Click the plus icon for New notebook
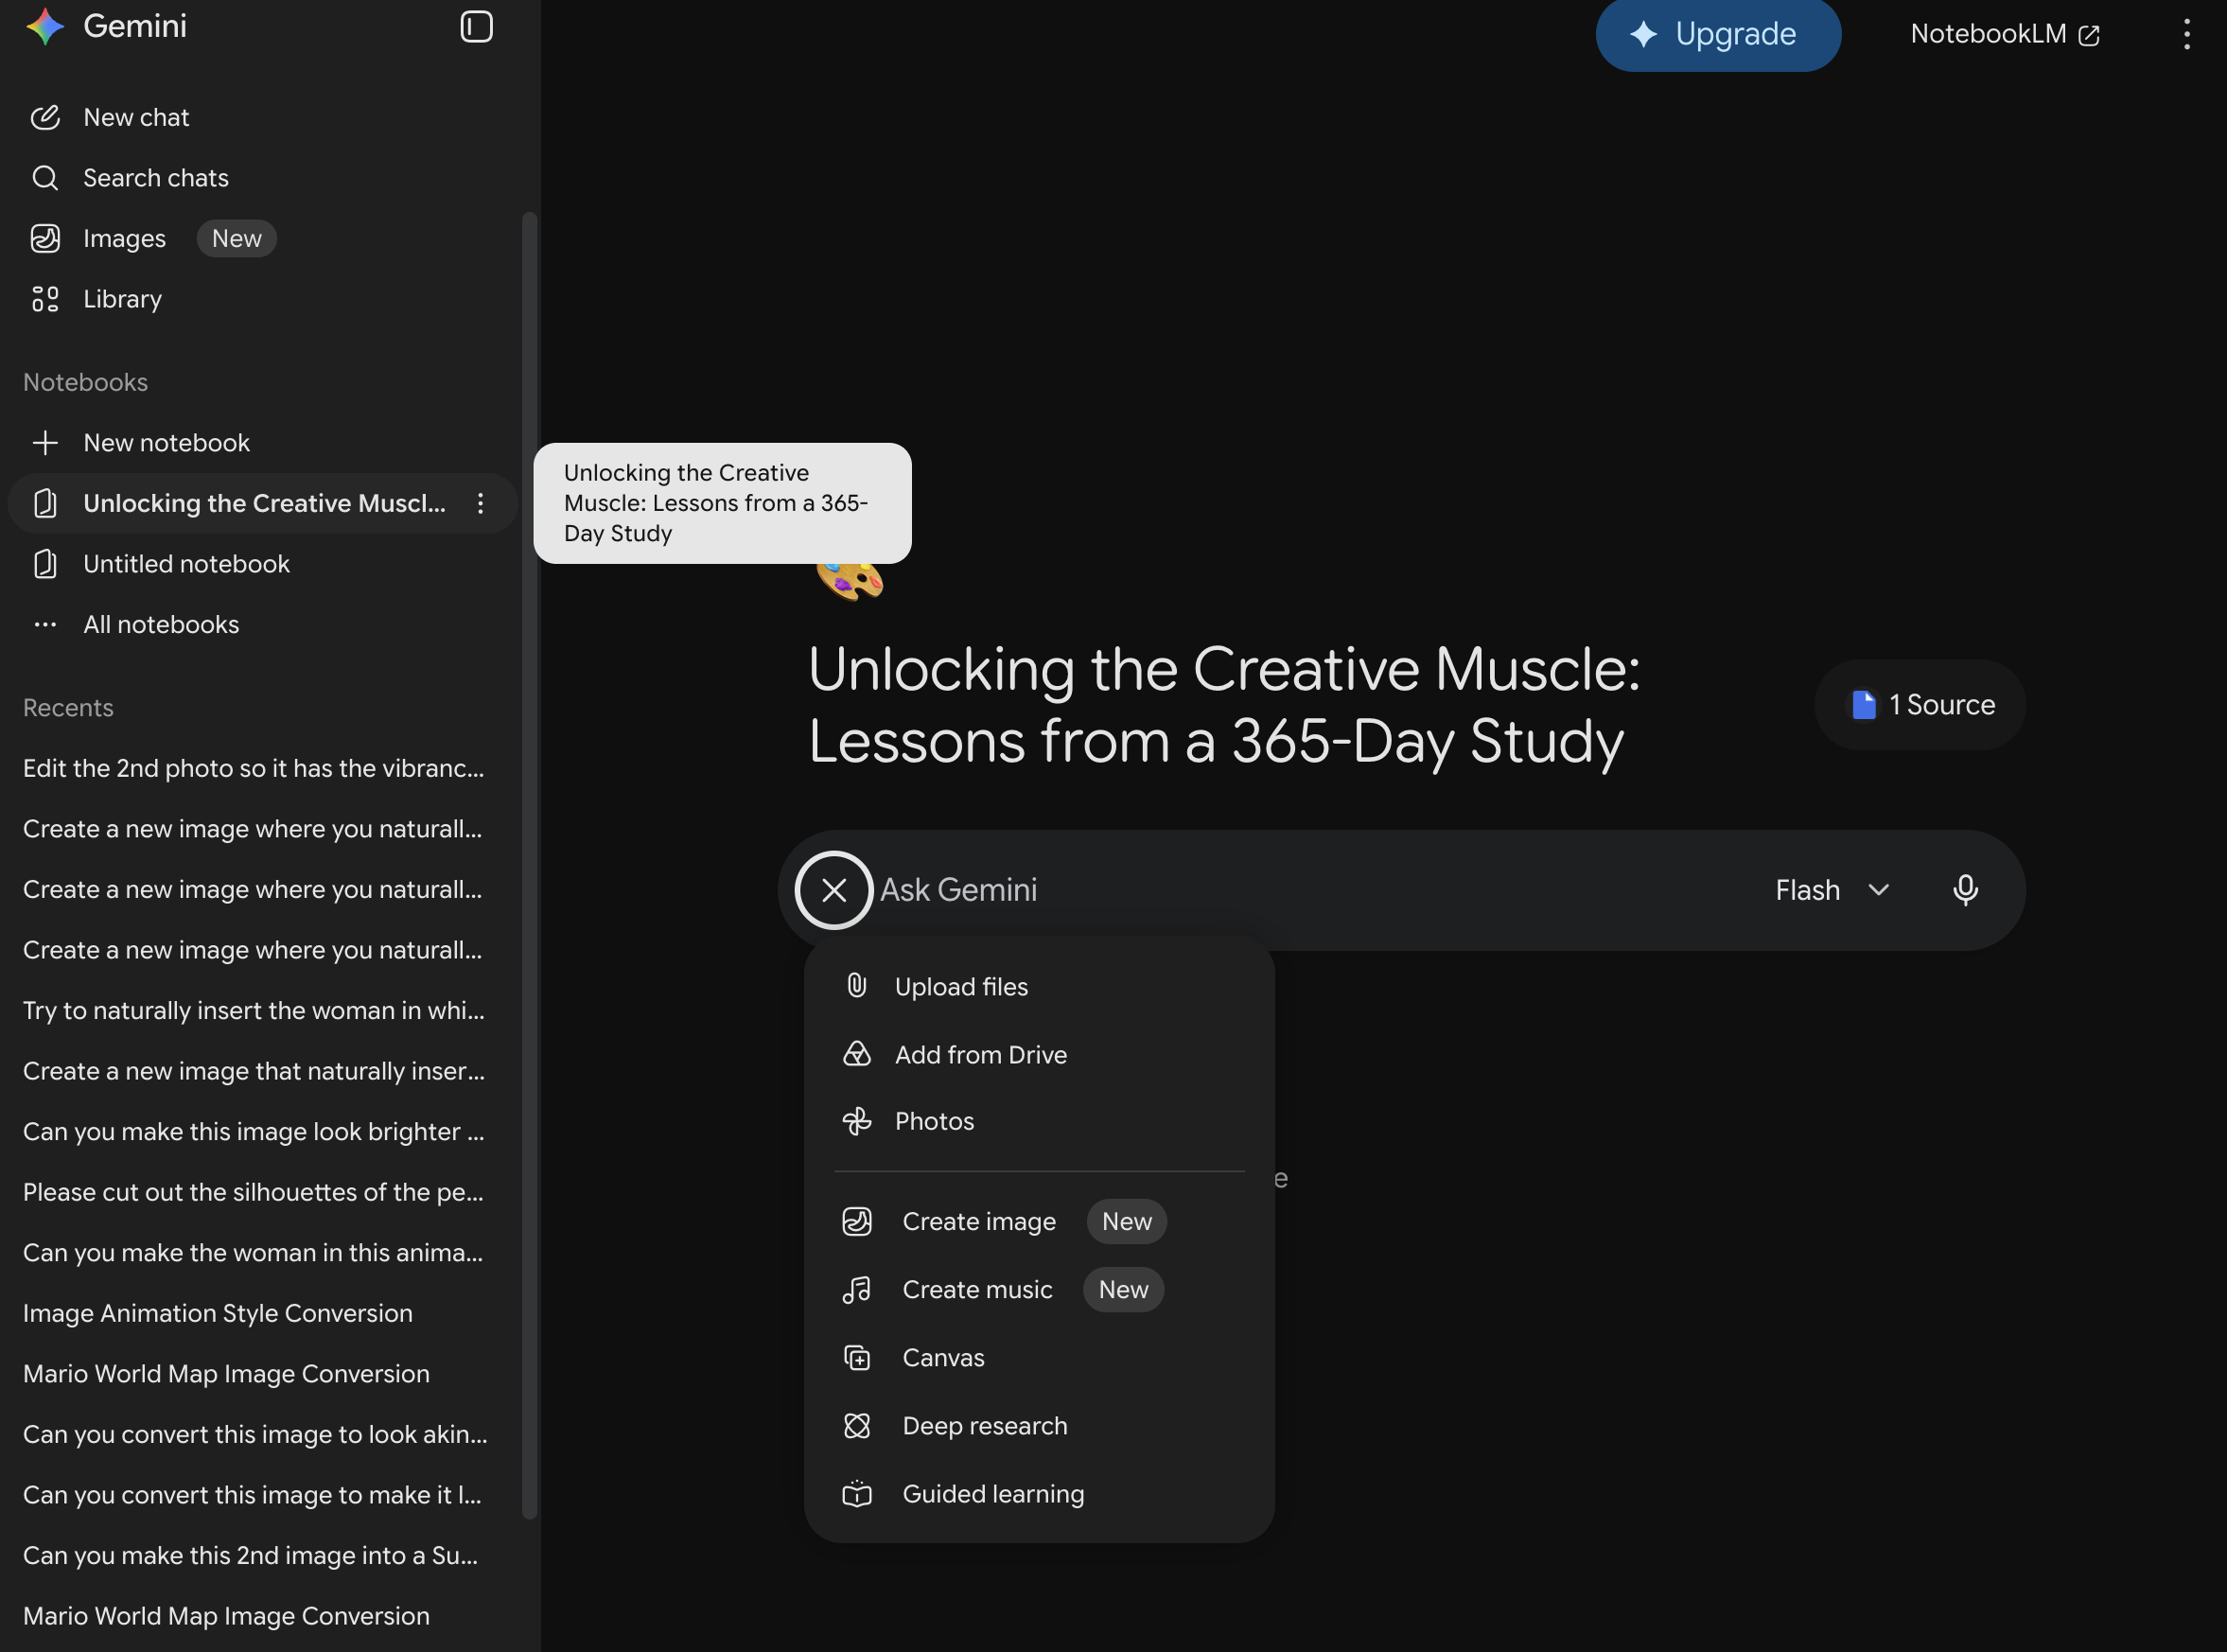This screenshot has width=2227, height=1652. click(x=45, y=443)
